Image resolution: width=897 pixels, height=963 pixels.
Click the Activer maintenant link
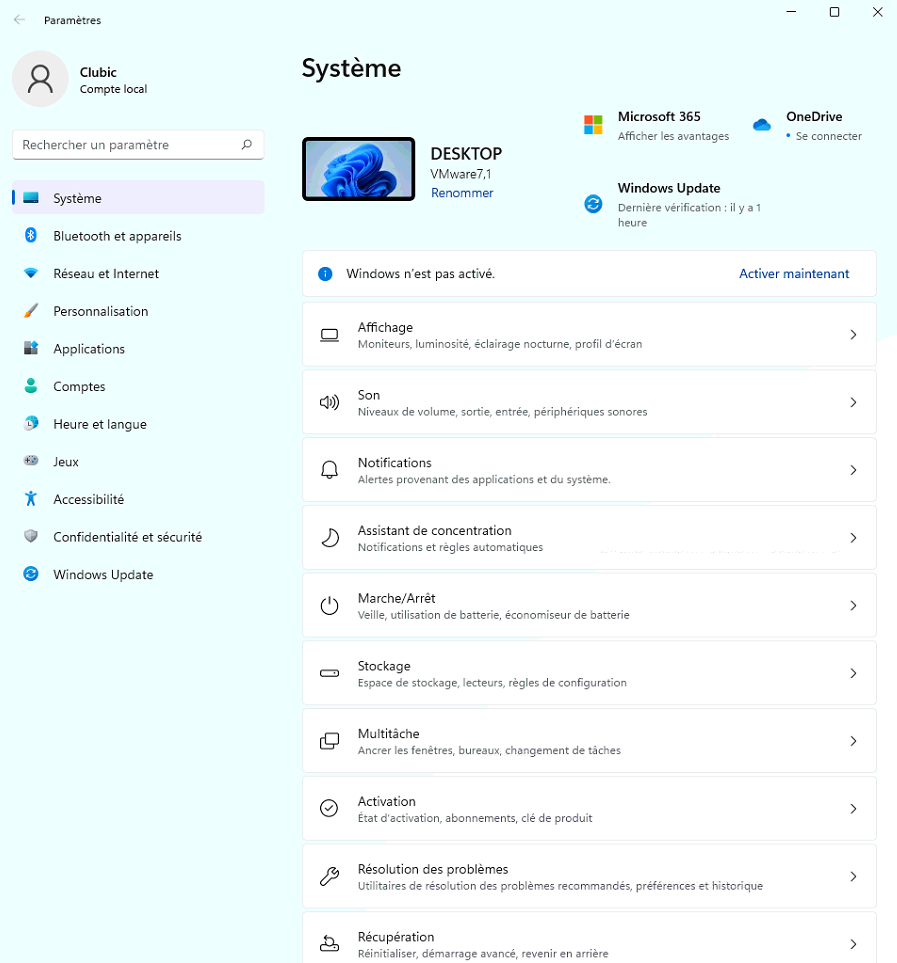(x=794, y=273)
